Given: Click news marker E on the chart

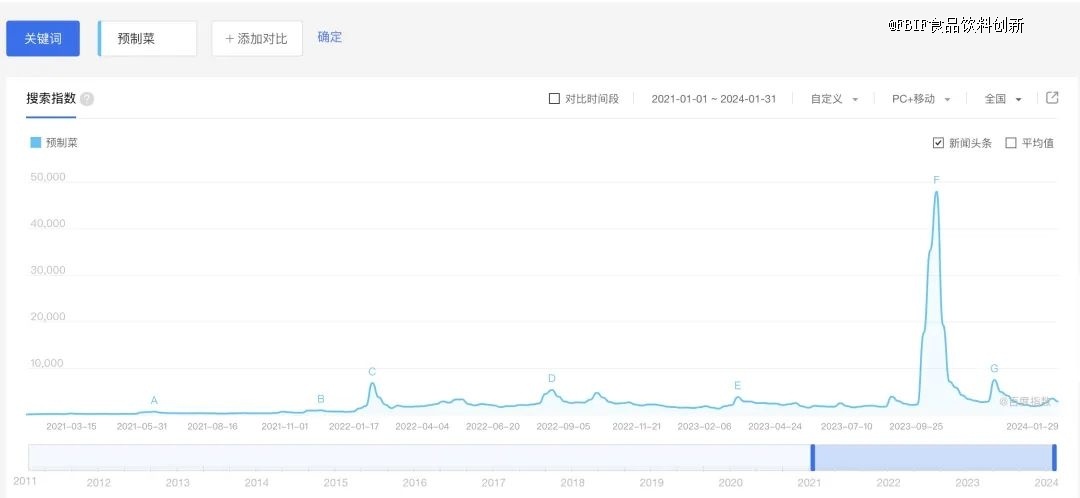Looking at the screenshot, I should tap(737, 385).
